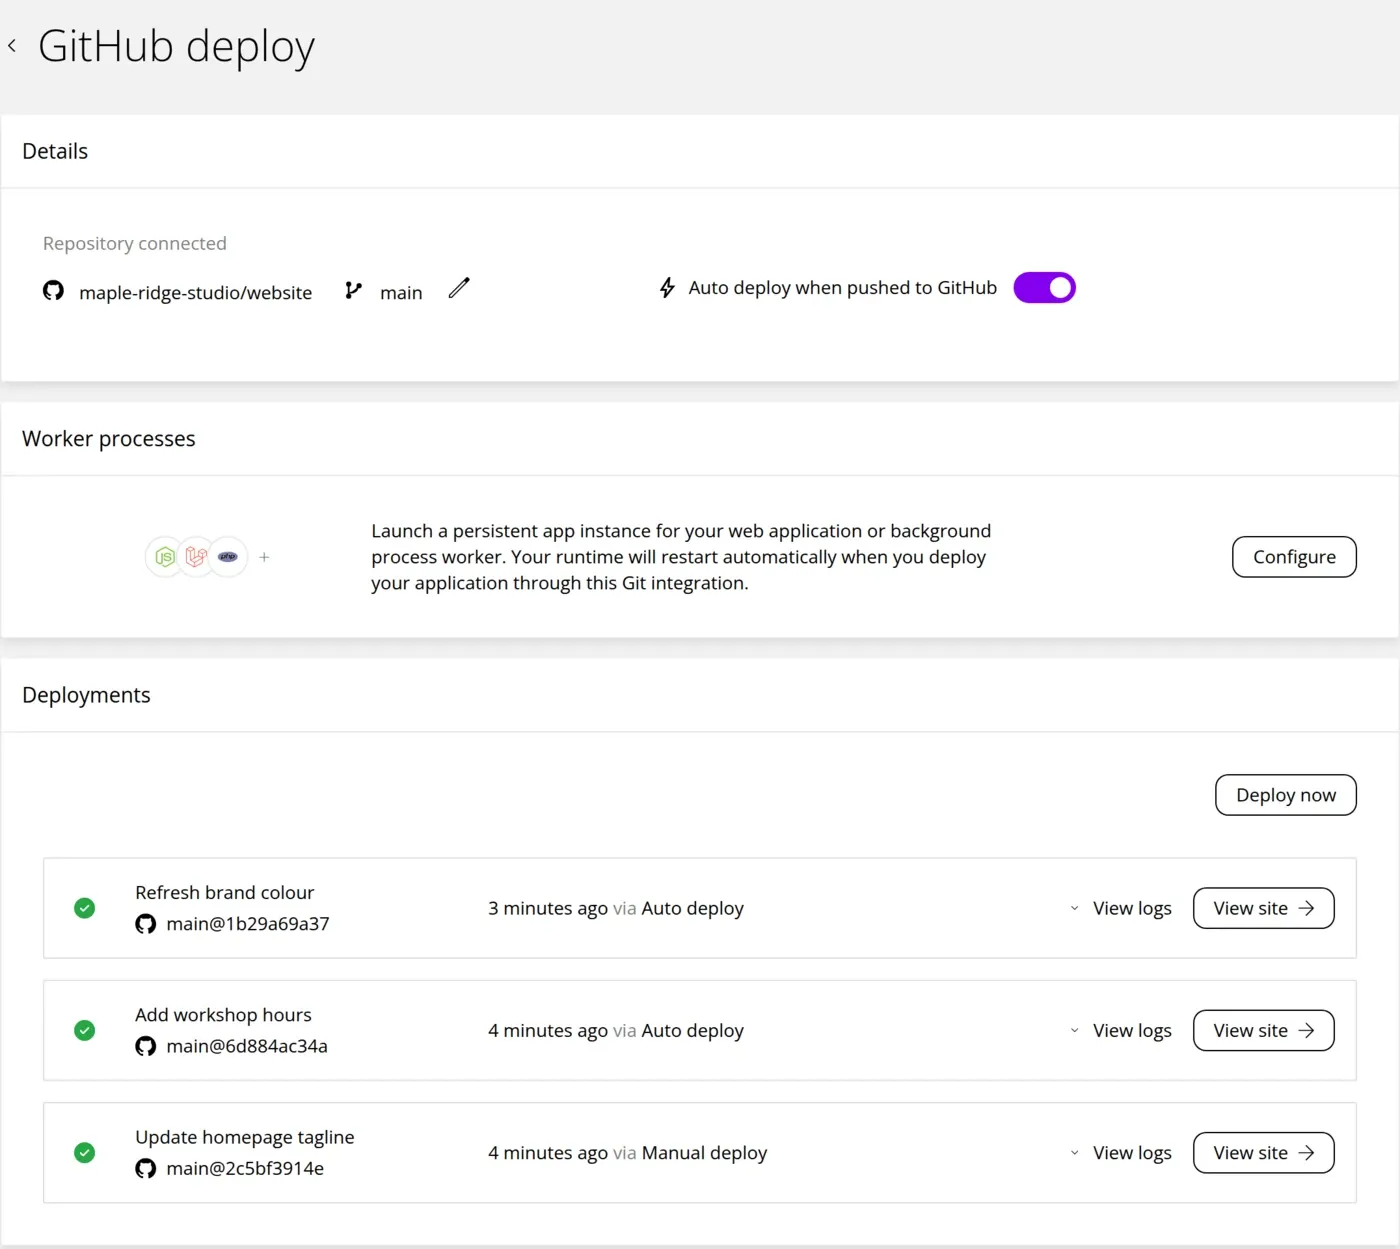Viewport: 1400px width, 1249px height.
Task: View site for Add workshop hours deployment
Action: (1264, 1030)
